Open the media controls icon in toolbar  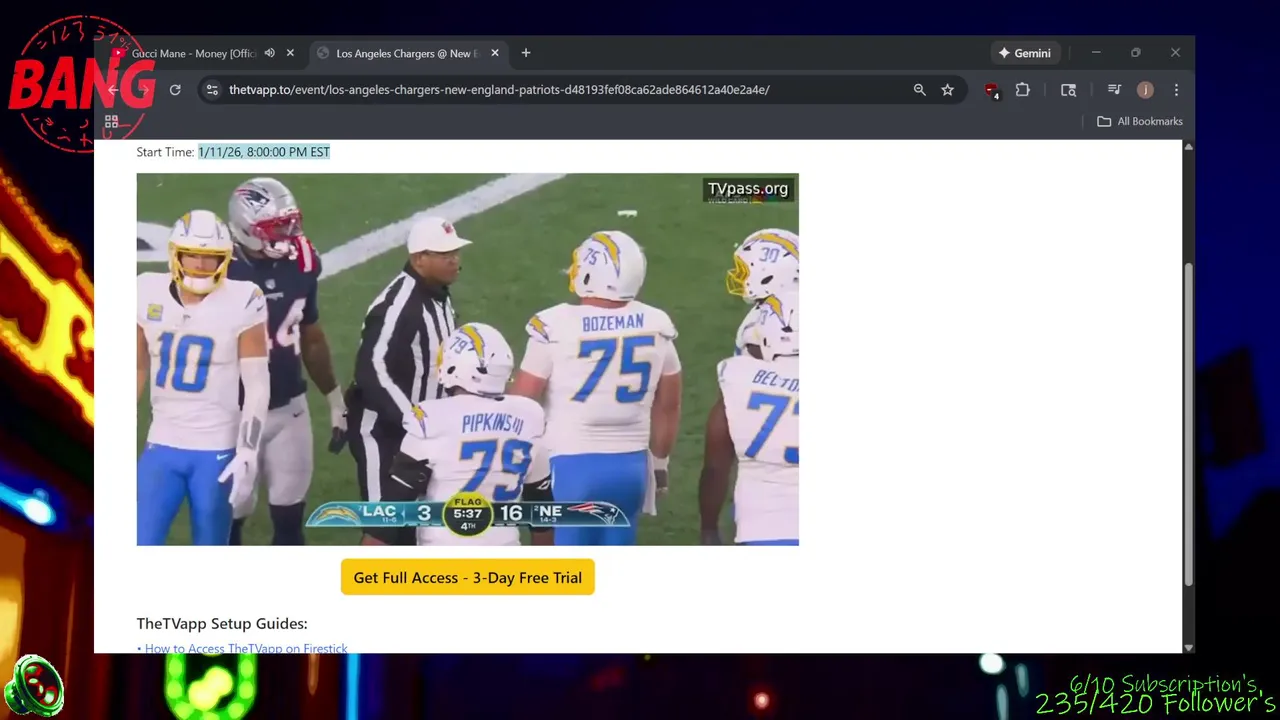point(1114,90)
